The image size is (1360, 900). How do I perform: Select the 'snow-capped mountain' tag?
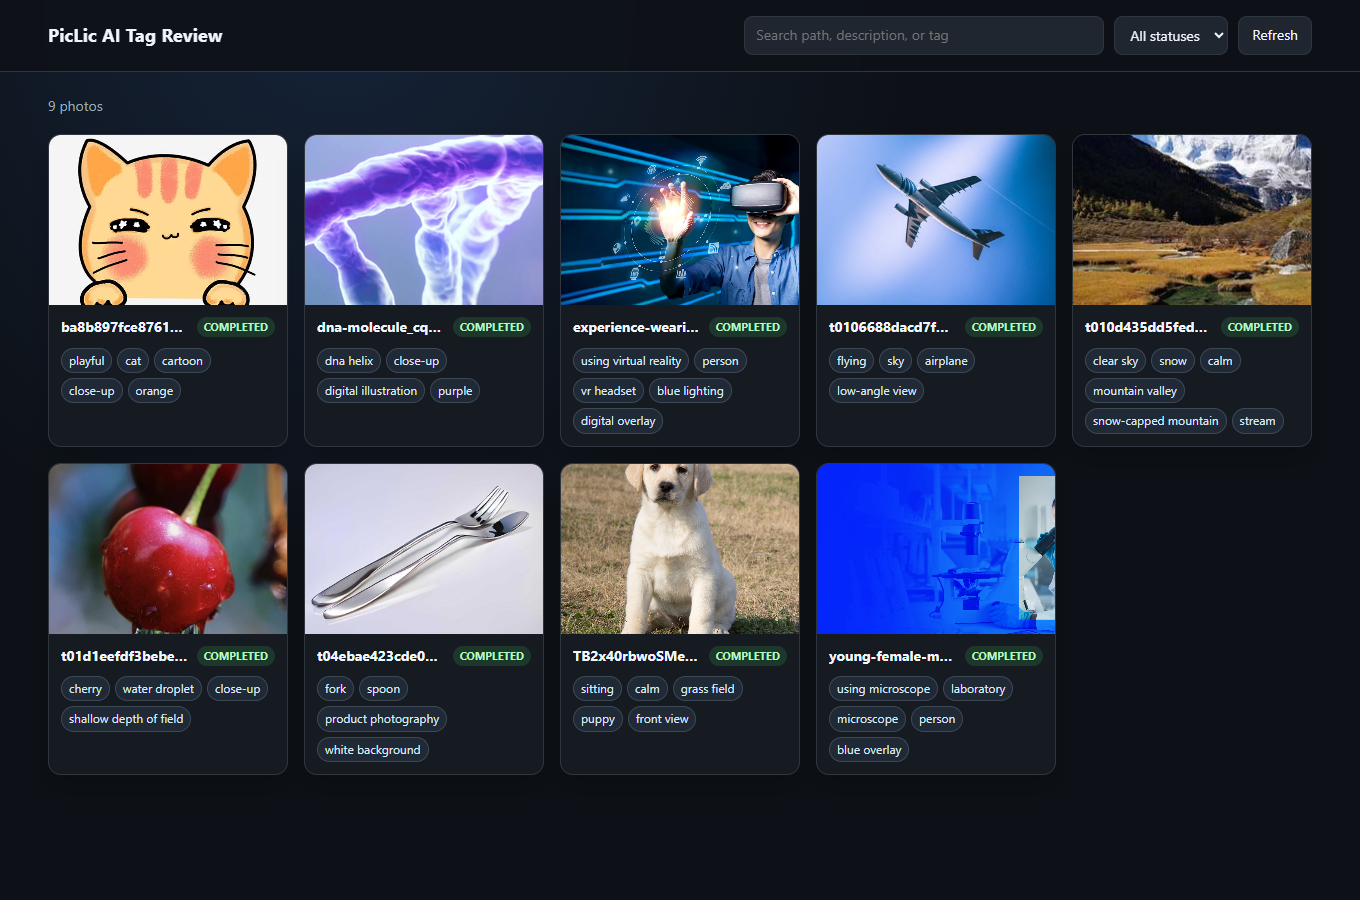[x=1156, y=421]
